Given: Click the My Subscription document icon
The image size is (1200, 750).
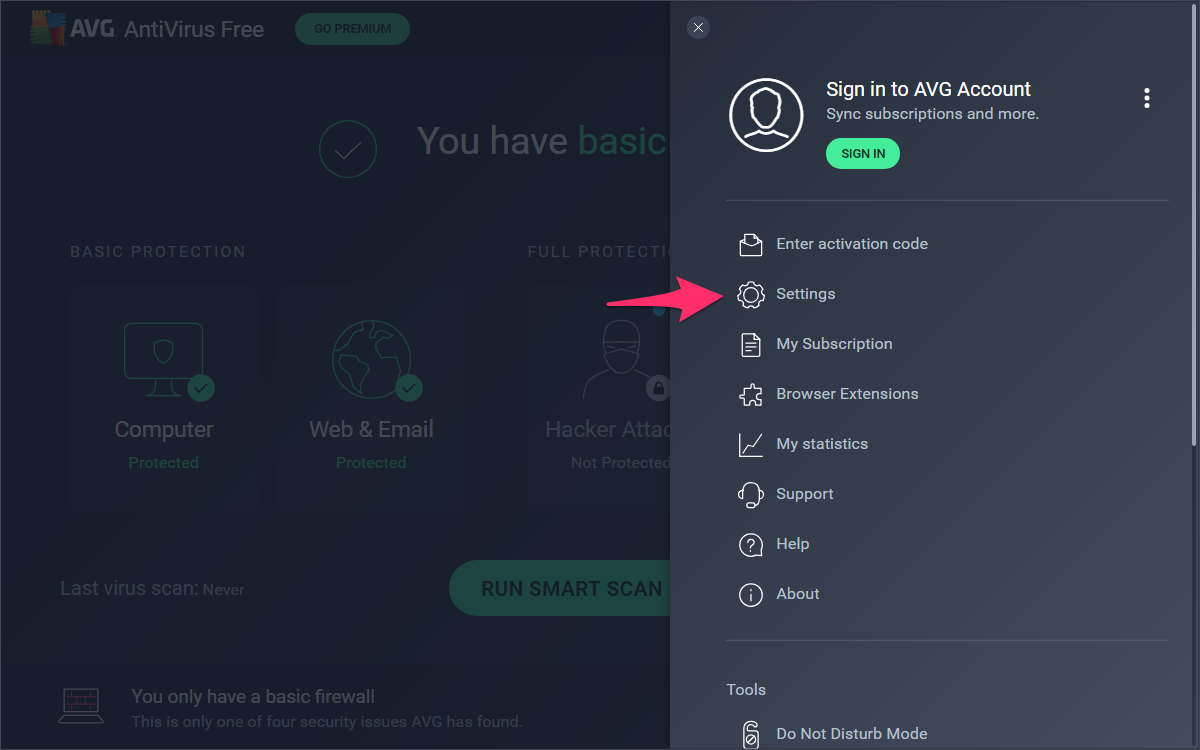Looking at the screenshot, I should (x=750, y=344).
